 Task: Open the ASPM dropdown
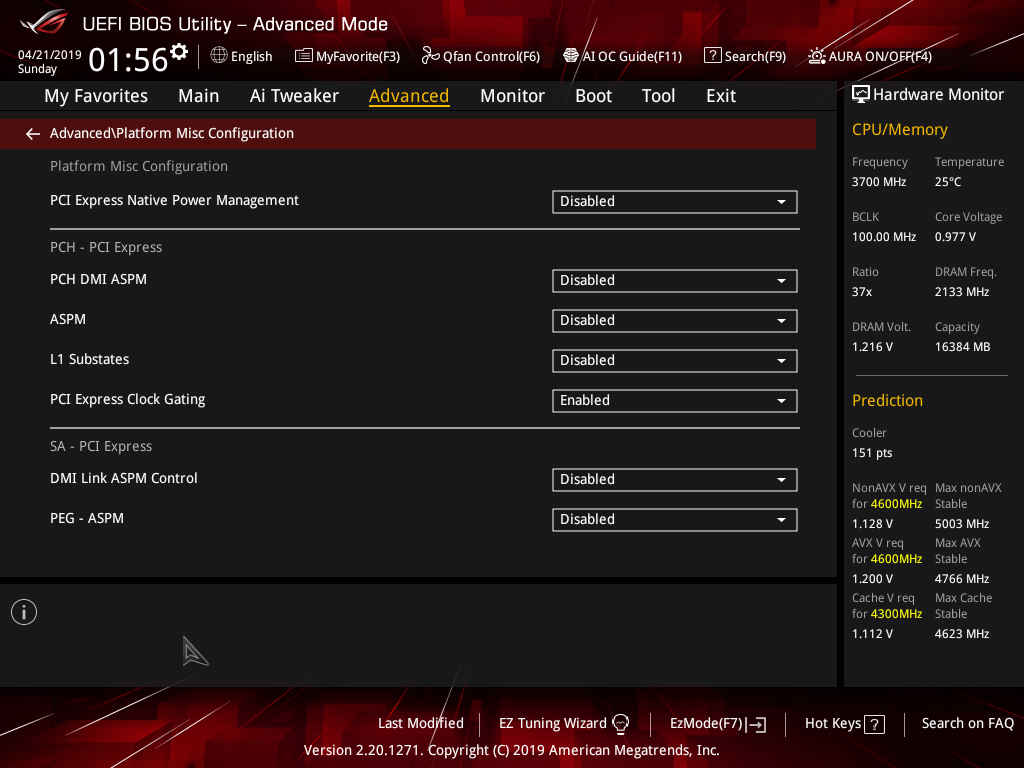[x=675, y=321]
